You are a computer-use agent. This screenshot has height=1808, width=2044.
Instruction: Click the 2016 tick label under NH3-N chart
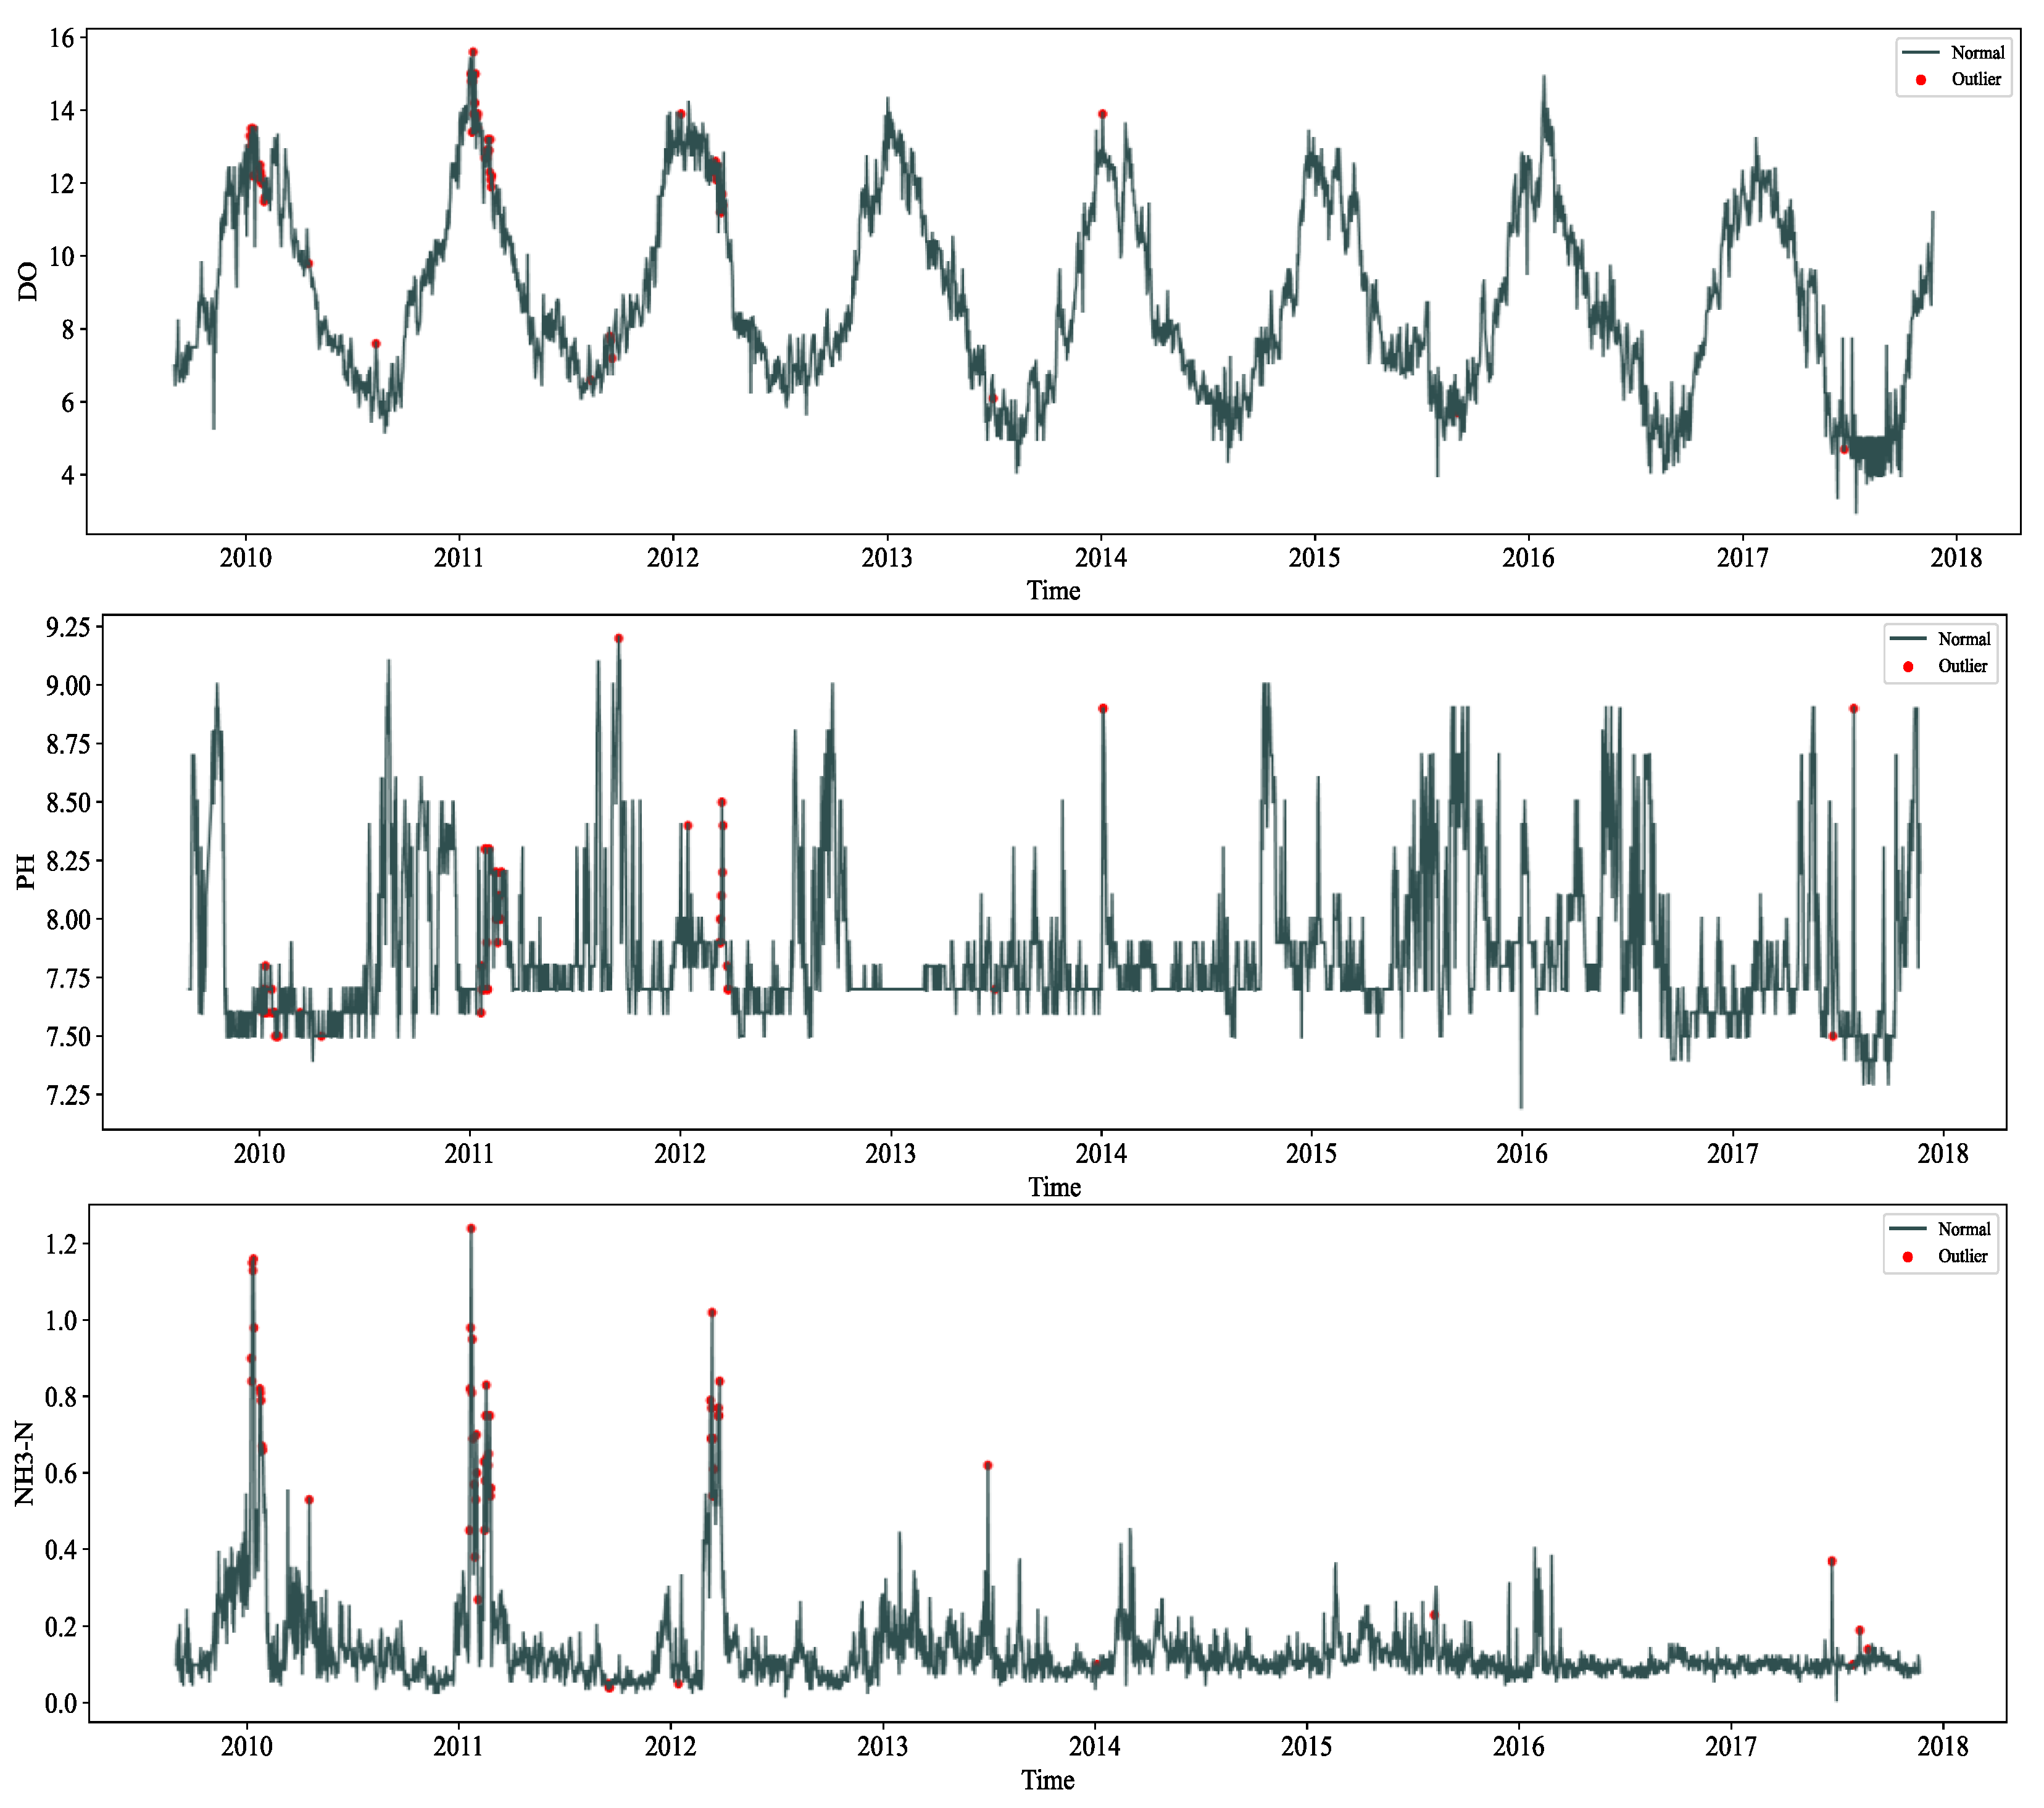point(1519,1747)
